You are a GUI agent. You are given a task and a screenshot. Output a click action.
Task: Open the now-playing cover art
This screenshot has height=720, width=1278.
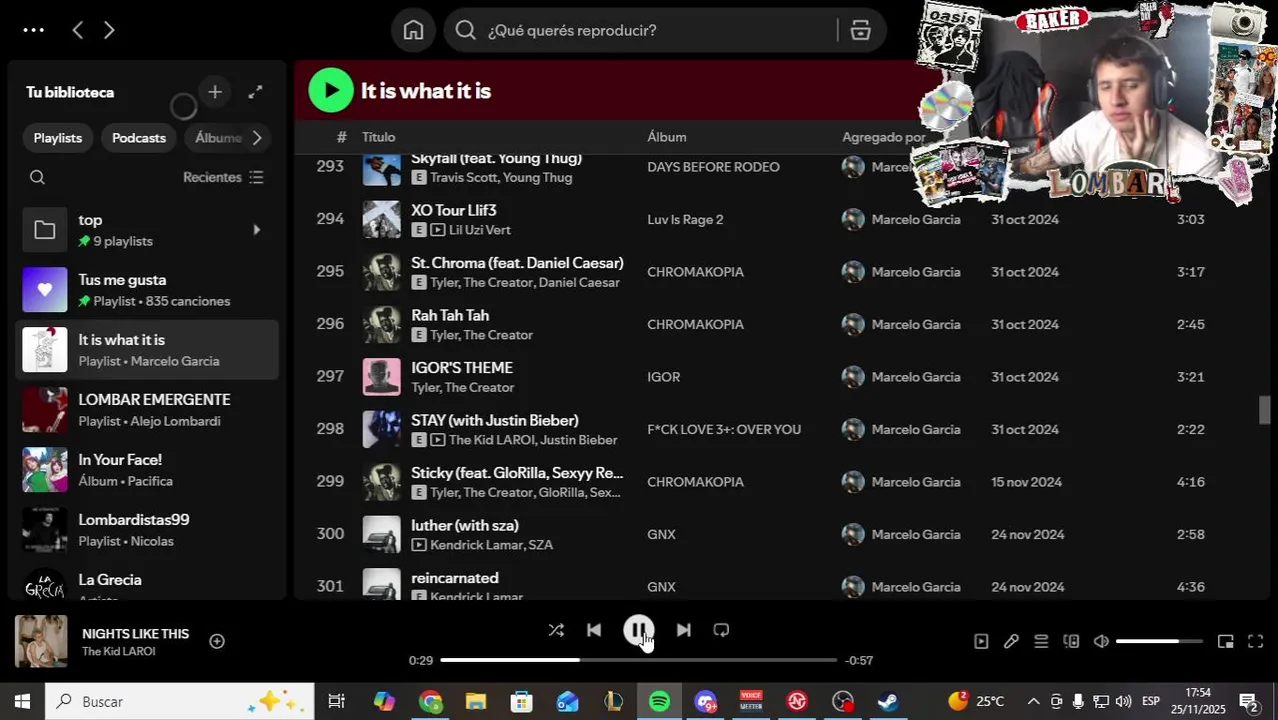pos(41,641)
